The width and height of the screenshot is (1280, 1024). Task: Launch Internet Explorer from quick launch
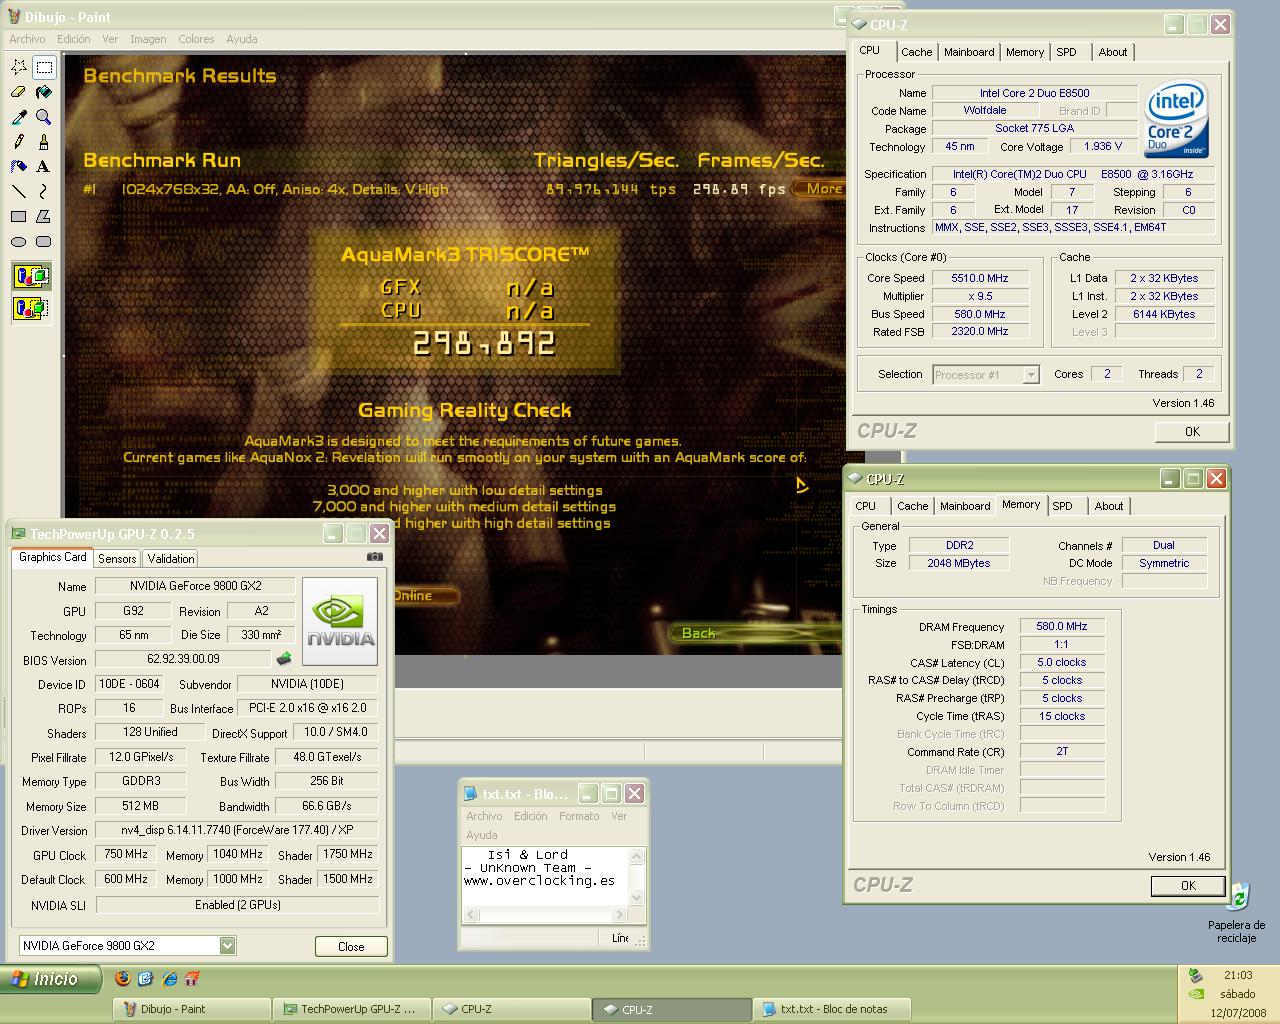[x=170, y=979]
